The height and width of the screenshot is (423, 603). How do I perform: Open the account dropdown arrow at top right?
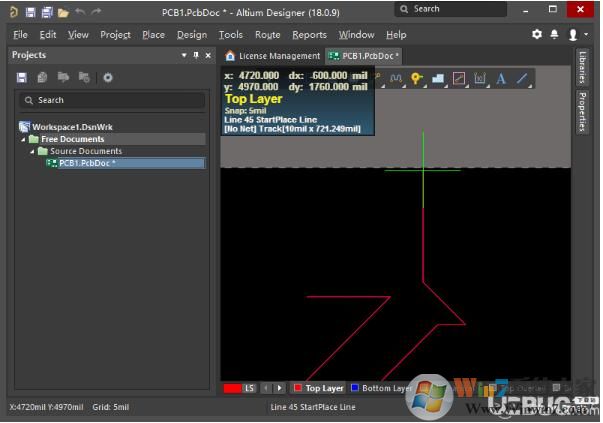586,34
